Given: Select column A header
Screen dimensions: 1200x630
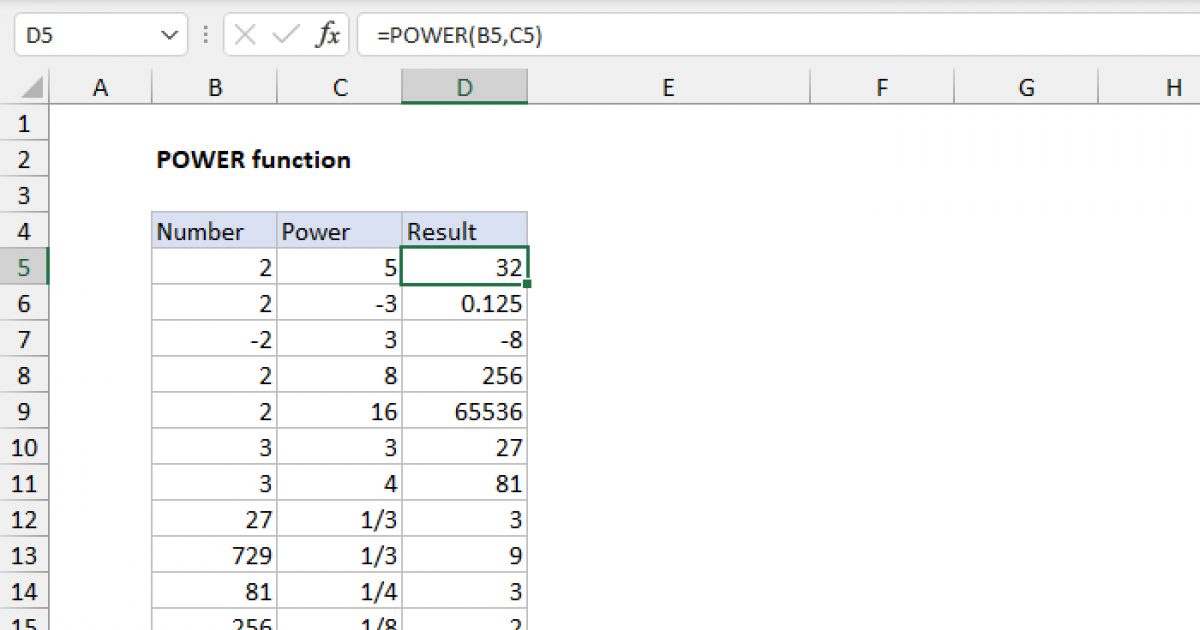Looking at the screenshot, I should [100, 87].
